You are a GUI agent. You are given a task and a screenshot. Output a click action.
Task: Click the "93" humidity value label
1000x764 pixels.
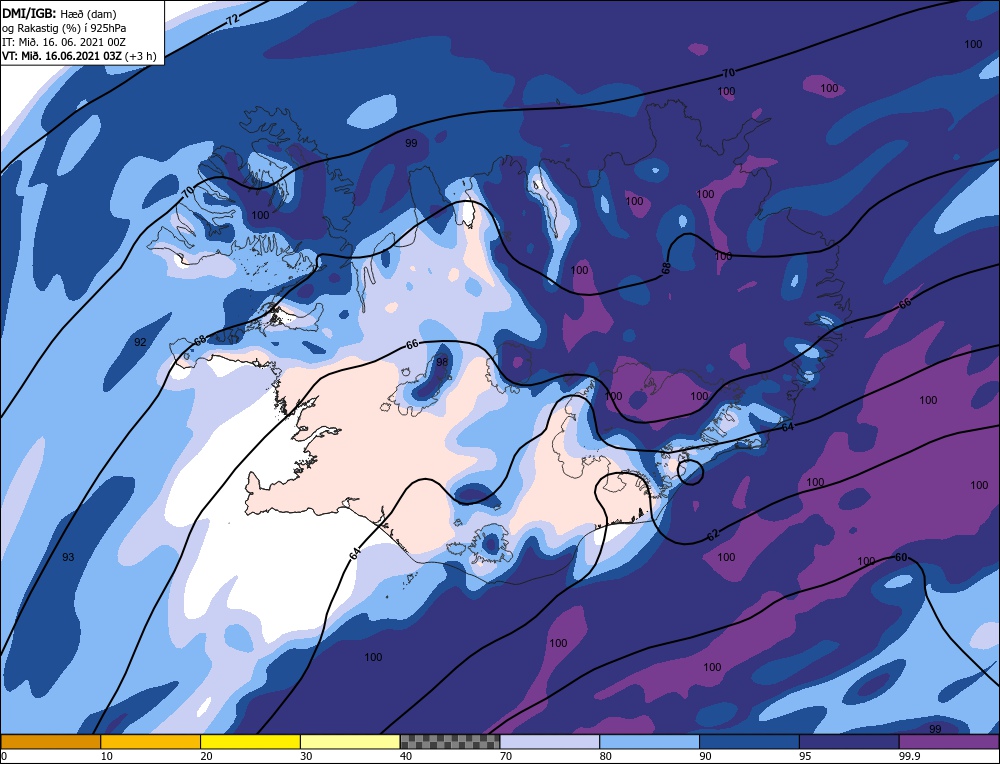tap(68, 557)
